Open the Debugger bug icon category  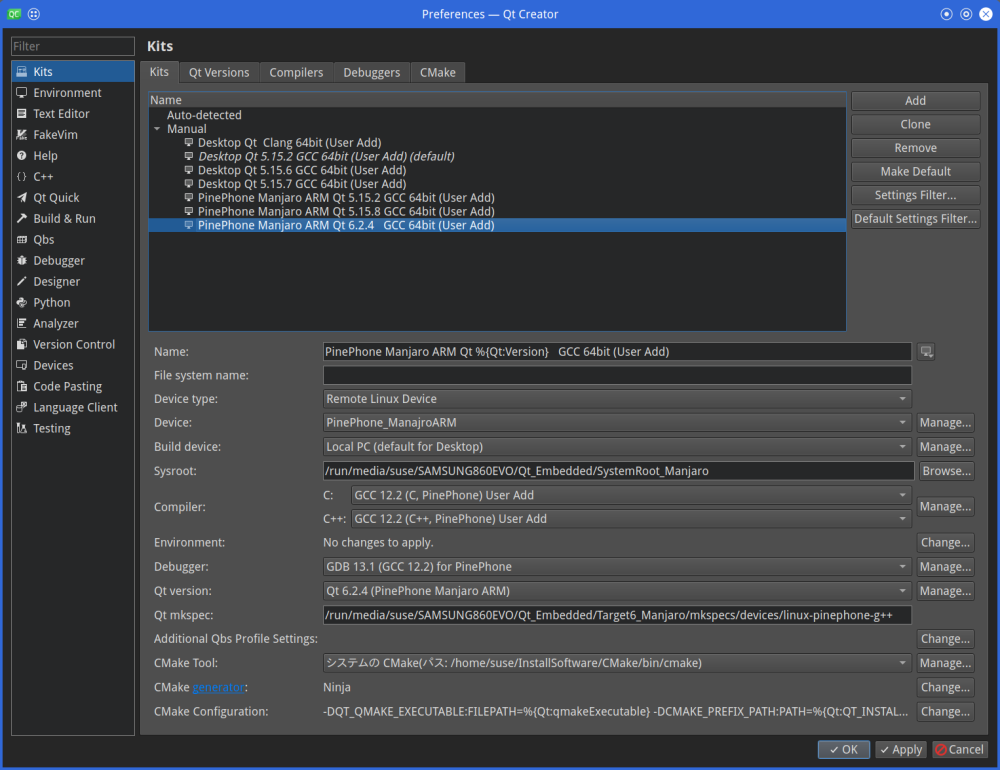tap(22, 260)
